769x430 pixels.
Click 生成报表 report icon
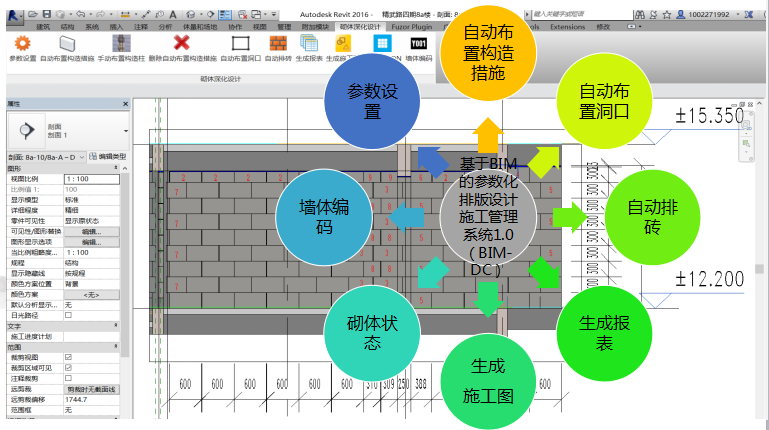[x=309, y=48]
